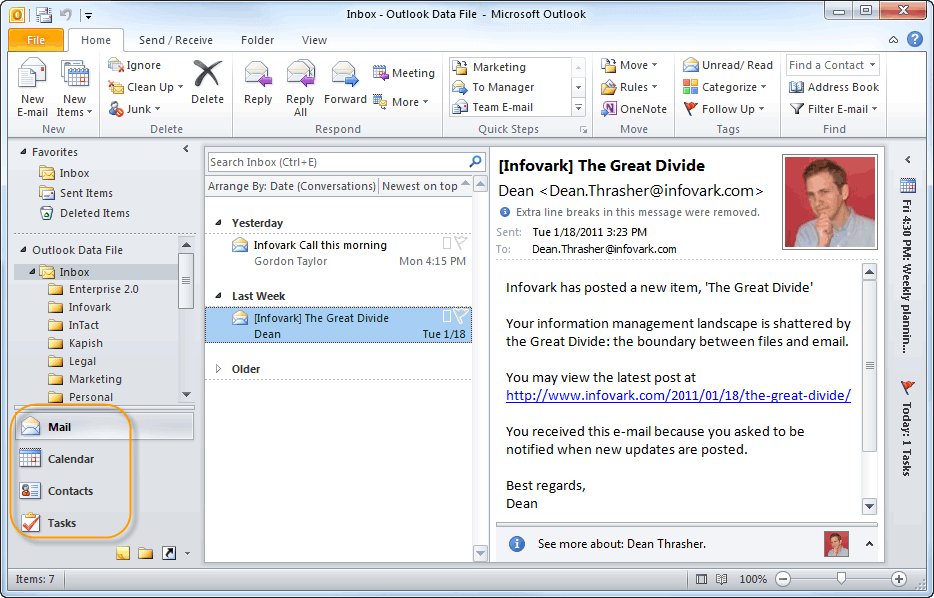Click the zoom slider handle
The height and width of the screenshot is (598, 934).
pos(841,578)
